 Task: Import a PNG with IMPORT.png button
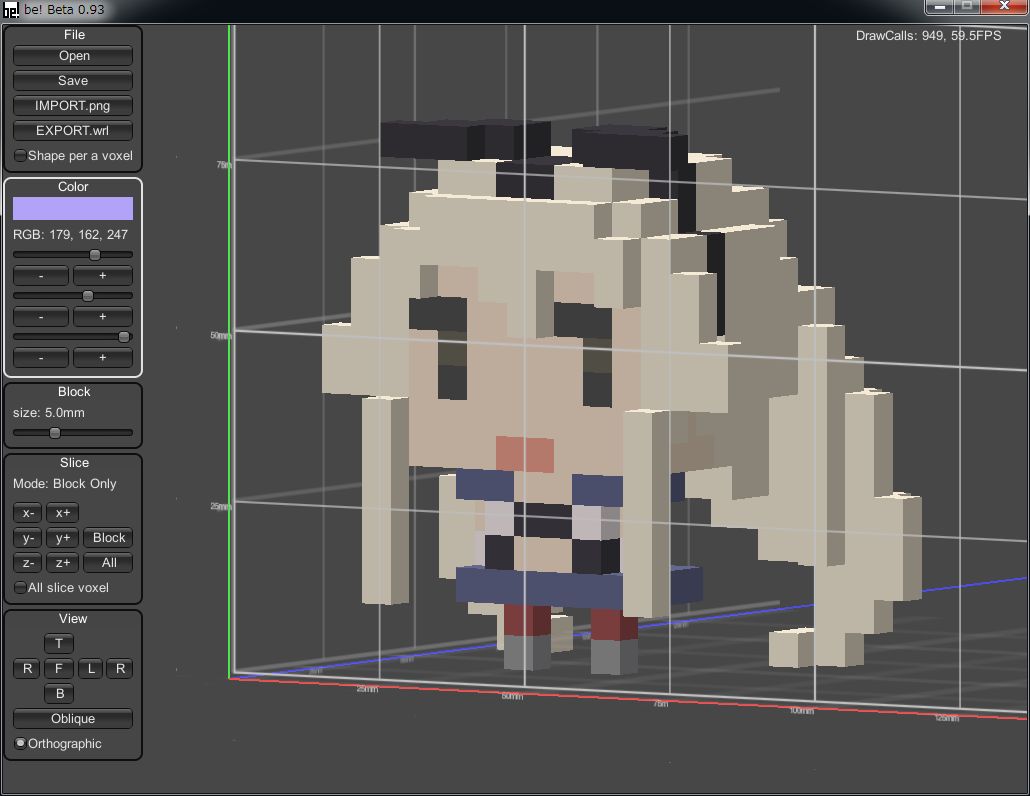click(x=73, y=106)
